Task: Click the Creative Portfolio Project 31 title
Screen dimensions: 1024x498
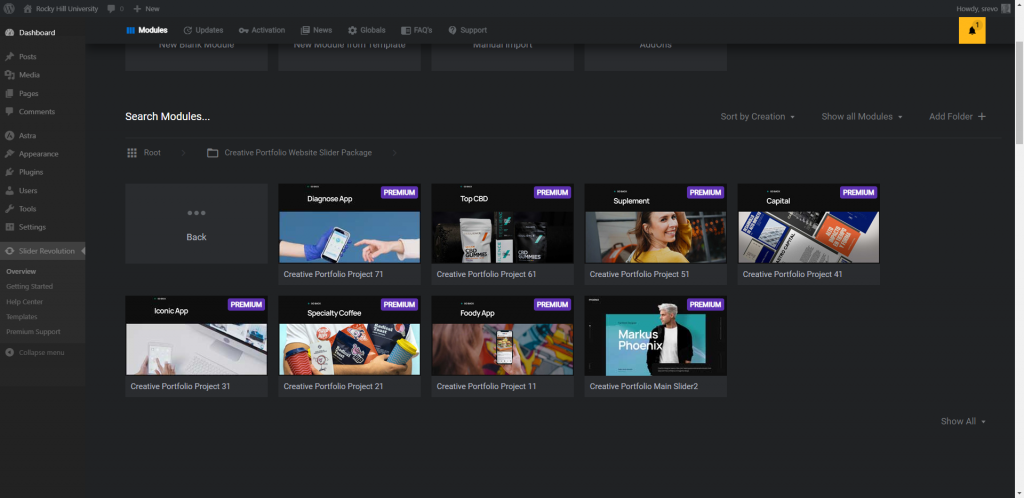Action: coord(180,386)
